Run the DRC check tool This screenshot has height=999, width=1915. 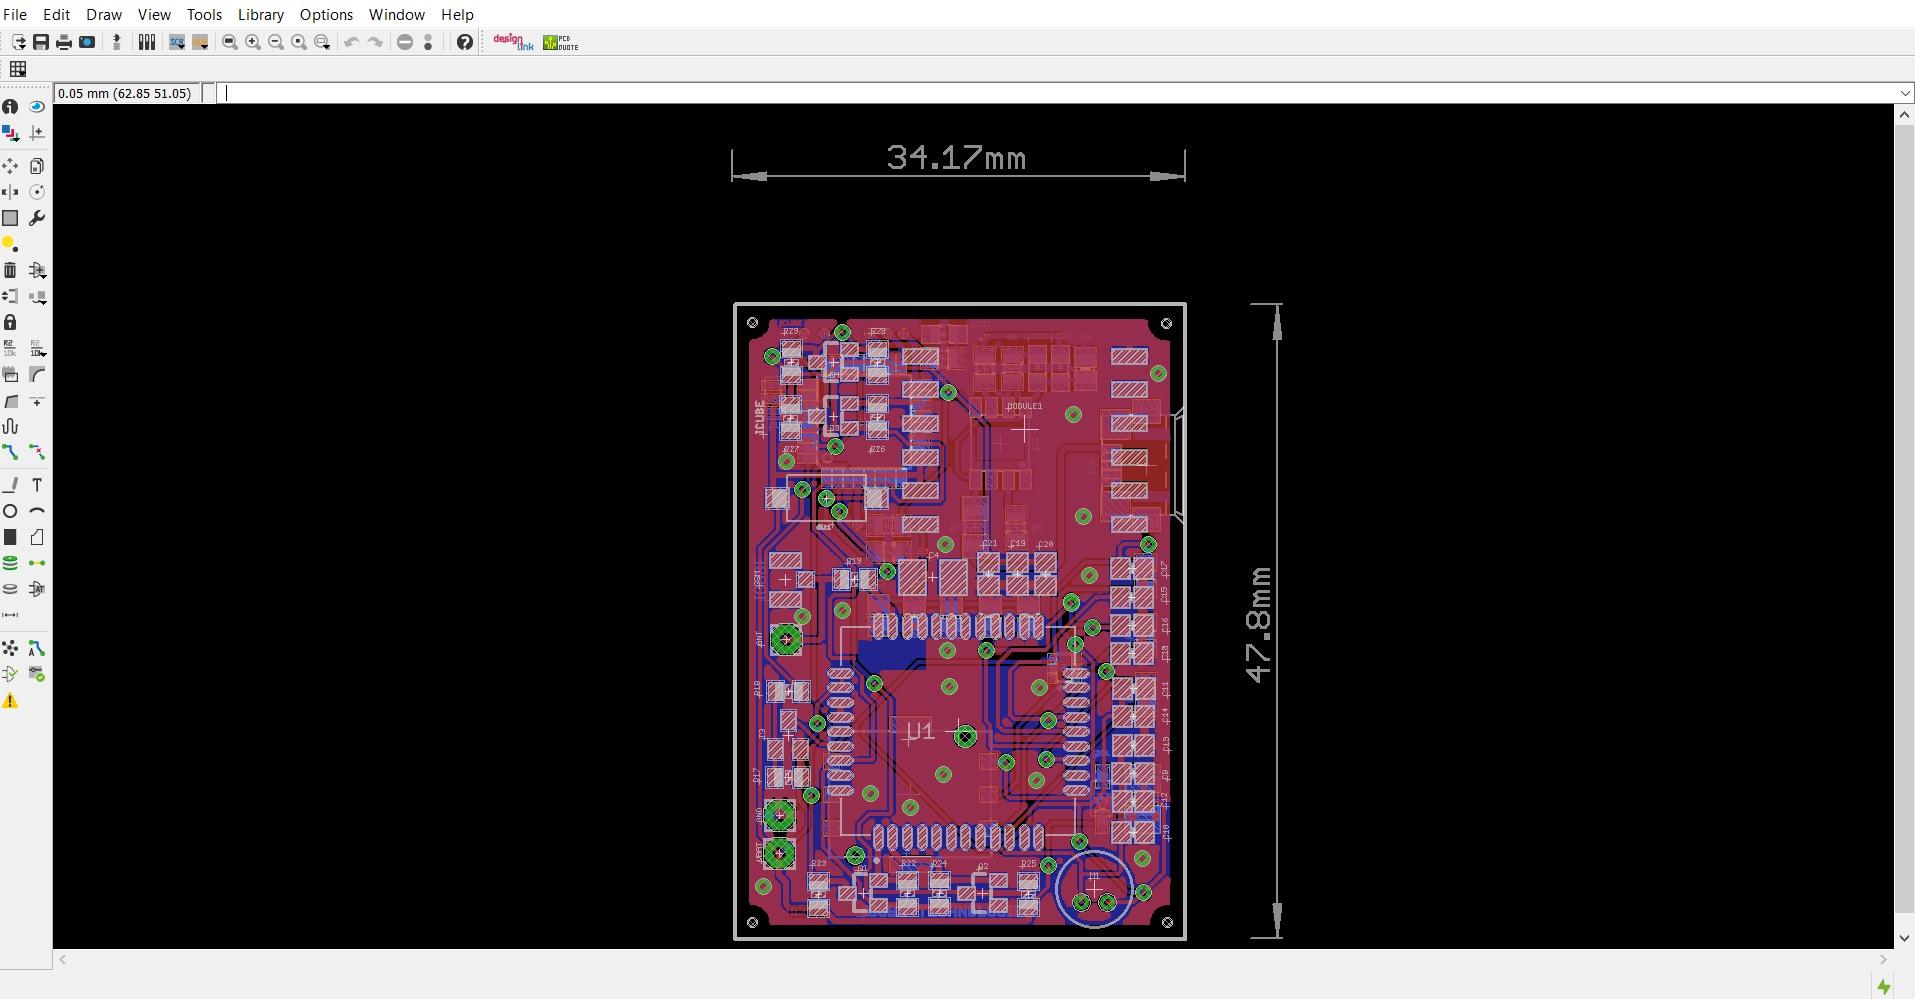(x=37, y=675)
